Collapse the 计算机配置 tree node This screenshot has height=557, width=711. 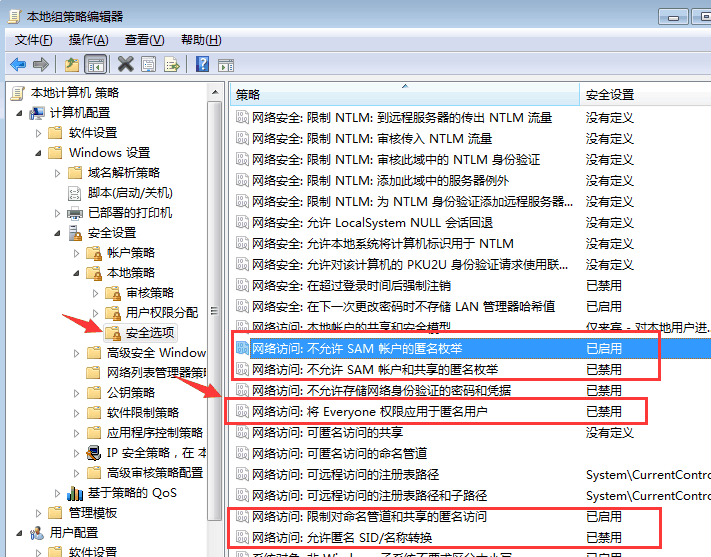pos(19,113)
